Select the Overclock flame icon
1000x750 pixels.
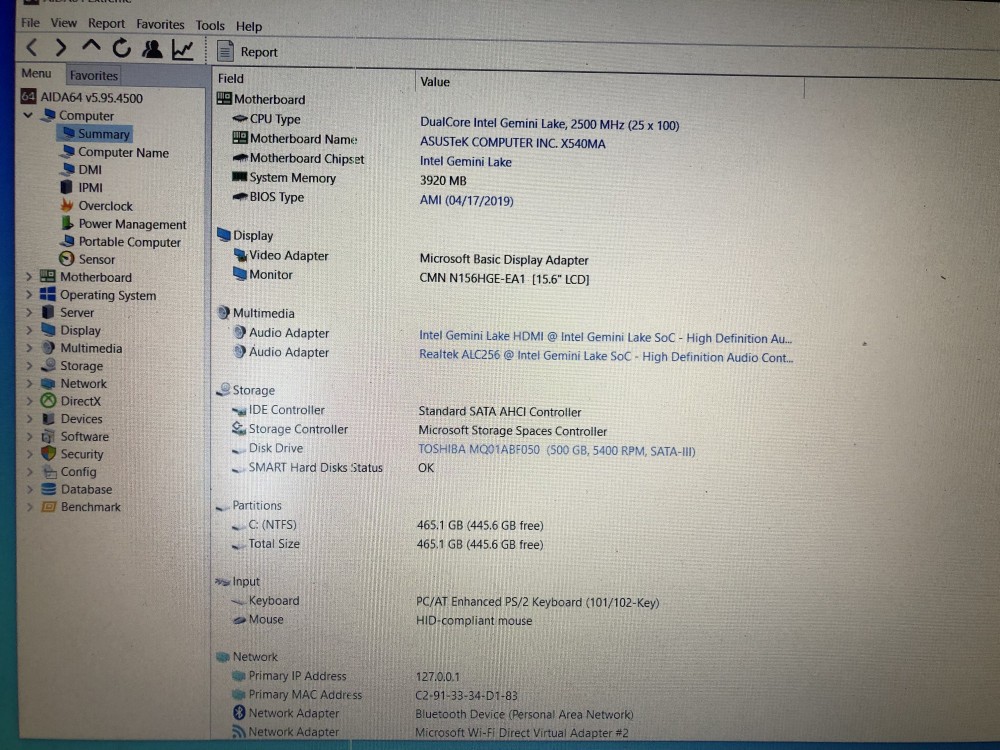pos(67,205)
